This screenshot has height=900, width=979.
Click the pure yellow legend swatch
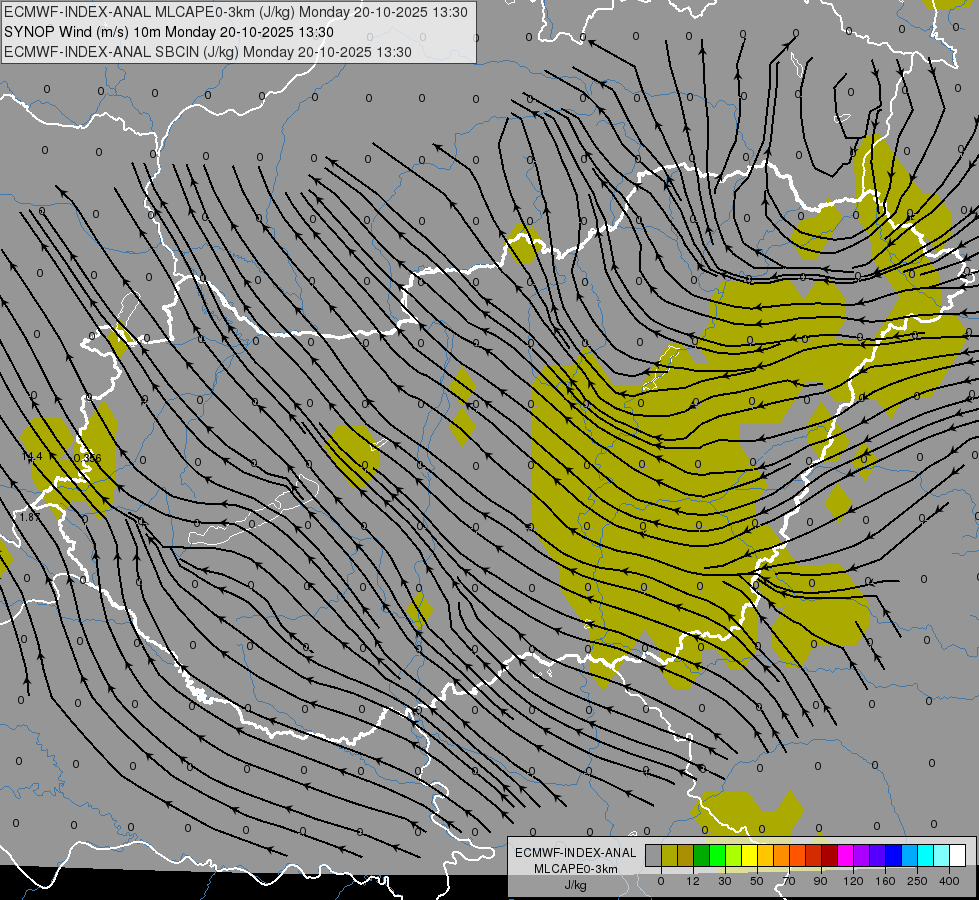click(749, 855)
